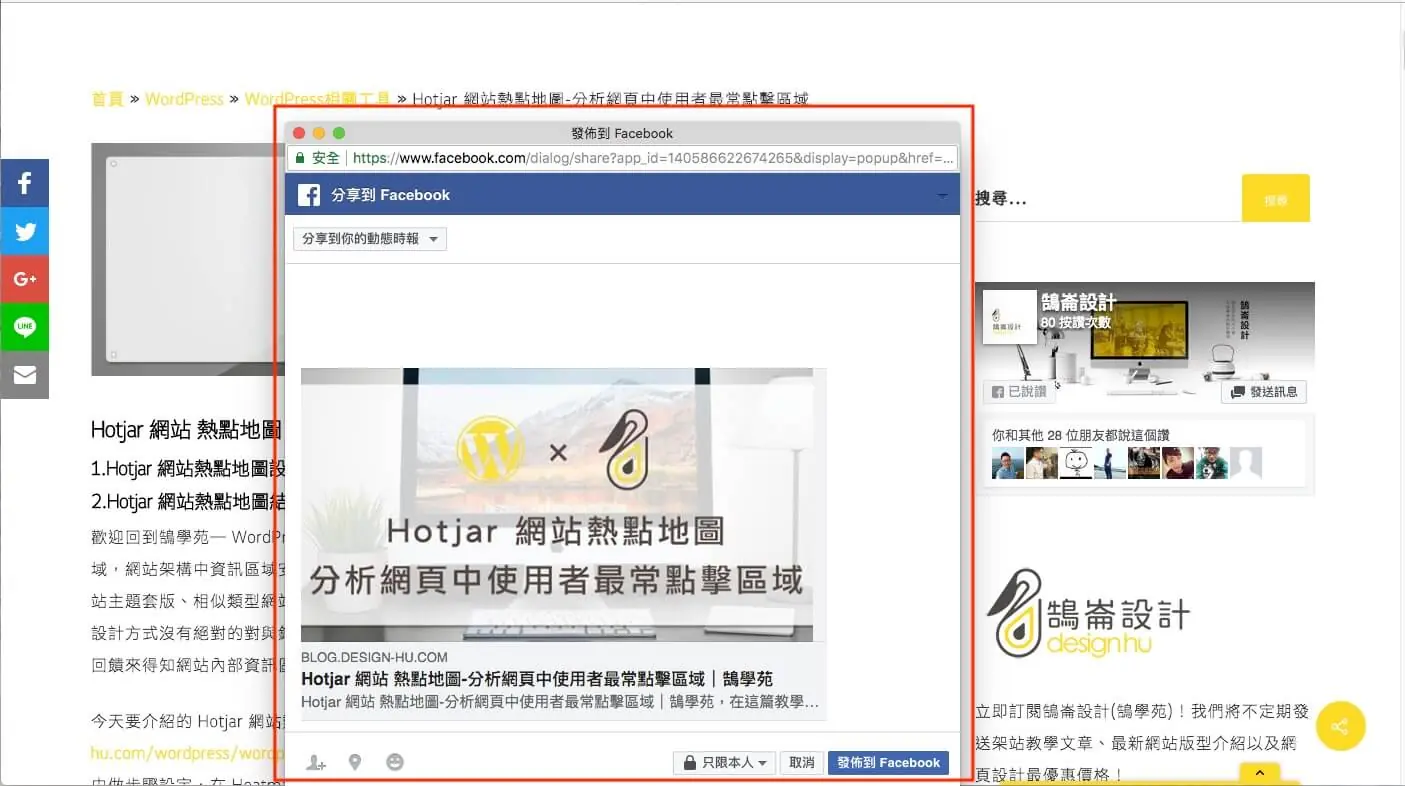Add a location using the pin icon
The width and height of the screenshot is (1405, 786).
coord(355,763)
